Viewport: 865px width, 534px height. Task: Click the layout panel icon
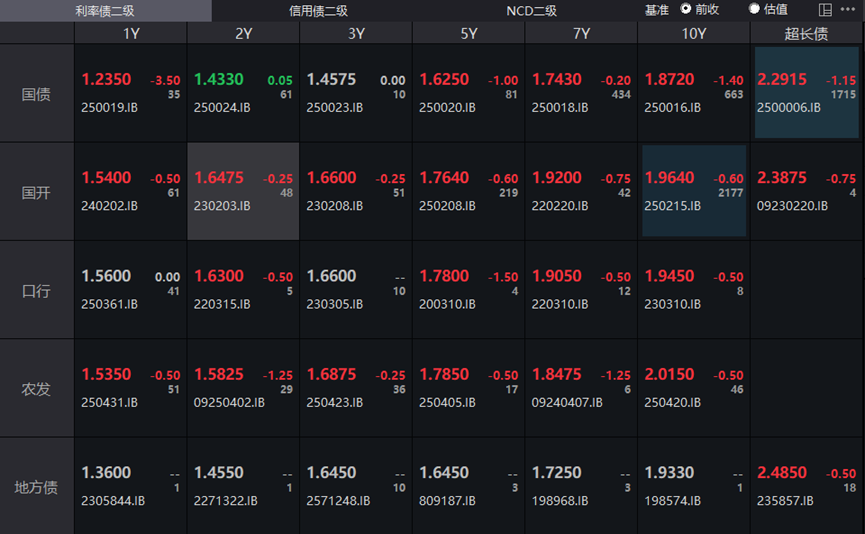(x=825, y=10)
